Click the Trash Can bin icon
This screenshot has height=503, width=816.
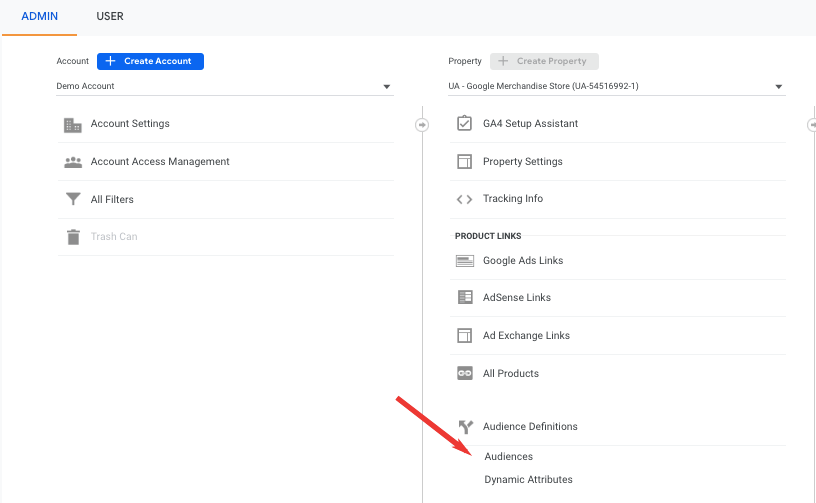pyautogui.click(x=73, y=237)
